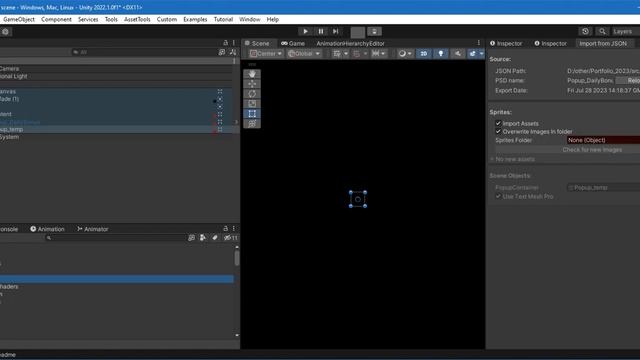Toggle the Import Assets checkbox
The height and width of the screenshot is (360, 640).
(x=498, y=123)
